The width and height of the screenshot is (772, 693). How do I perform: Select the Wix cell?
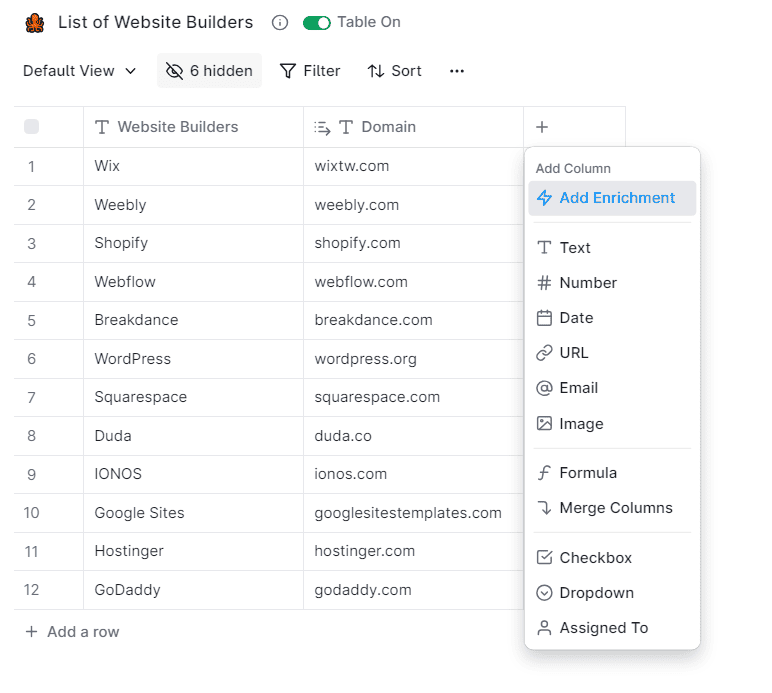(x=193, y=166)
